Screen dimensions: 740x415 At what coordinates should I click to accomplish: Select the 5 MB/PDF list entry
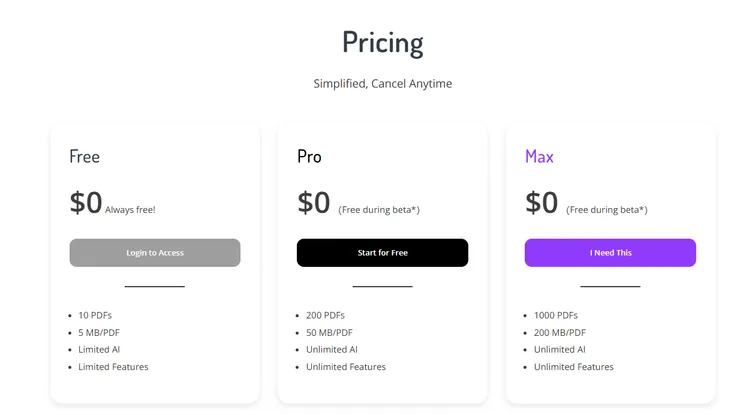click(99, 332)
